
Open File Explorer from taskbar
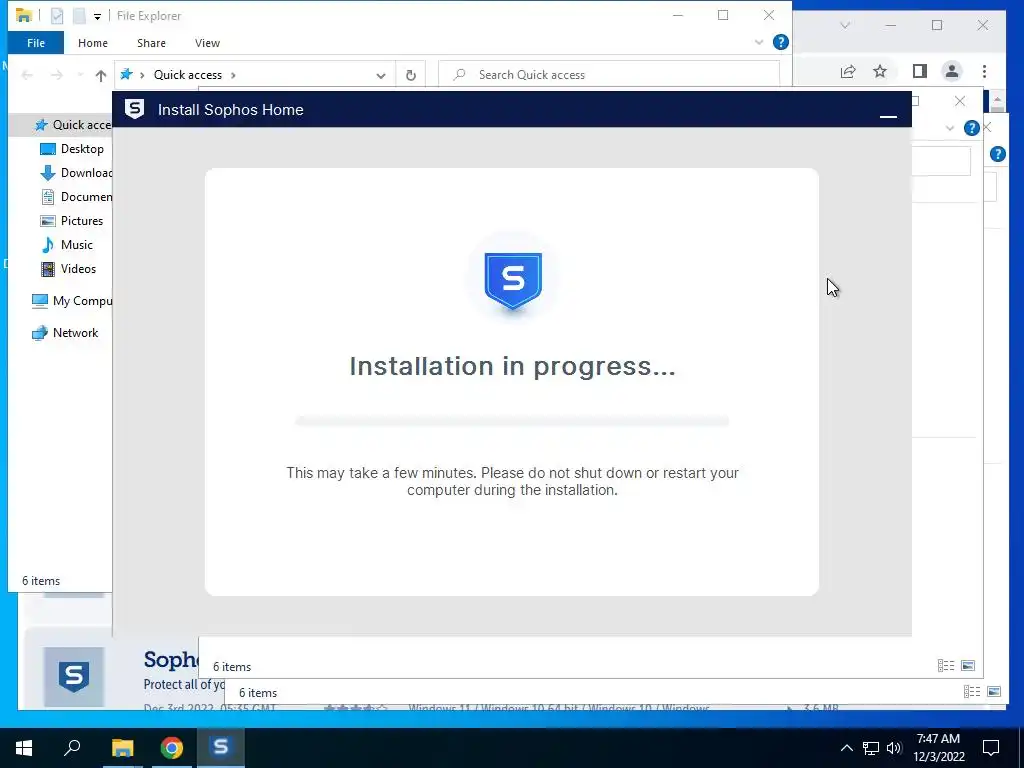point(122,748)
